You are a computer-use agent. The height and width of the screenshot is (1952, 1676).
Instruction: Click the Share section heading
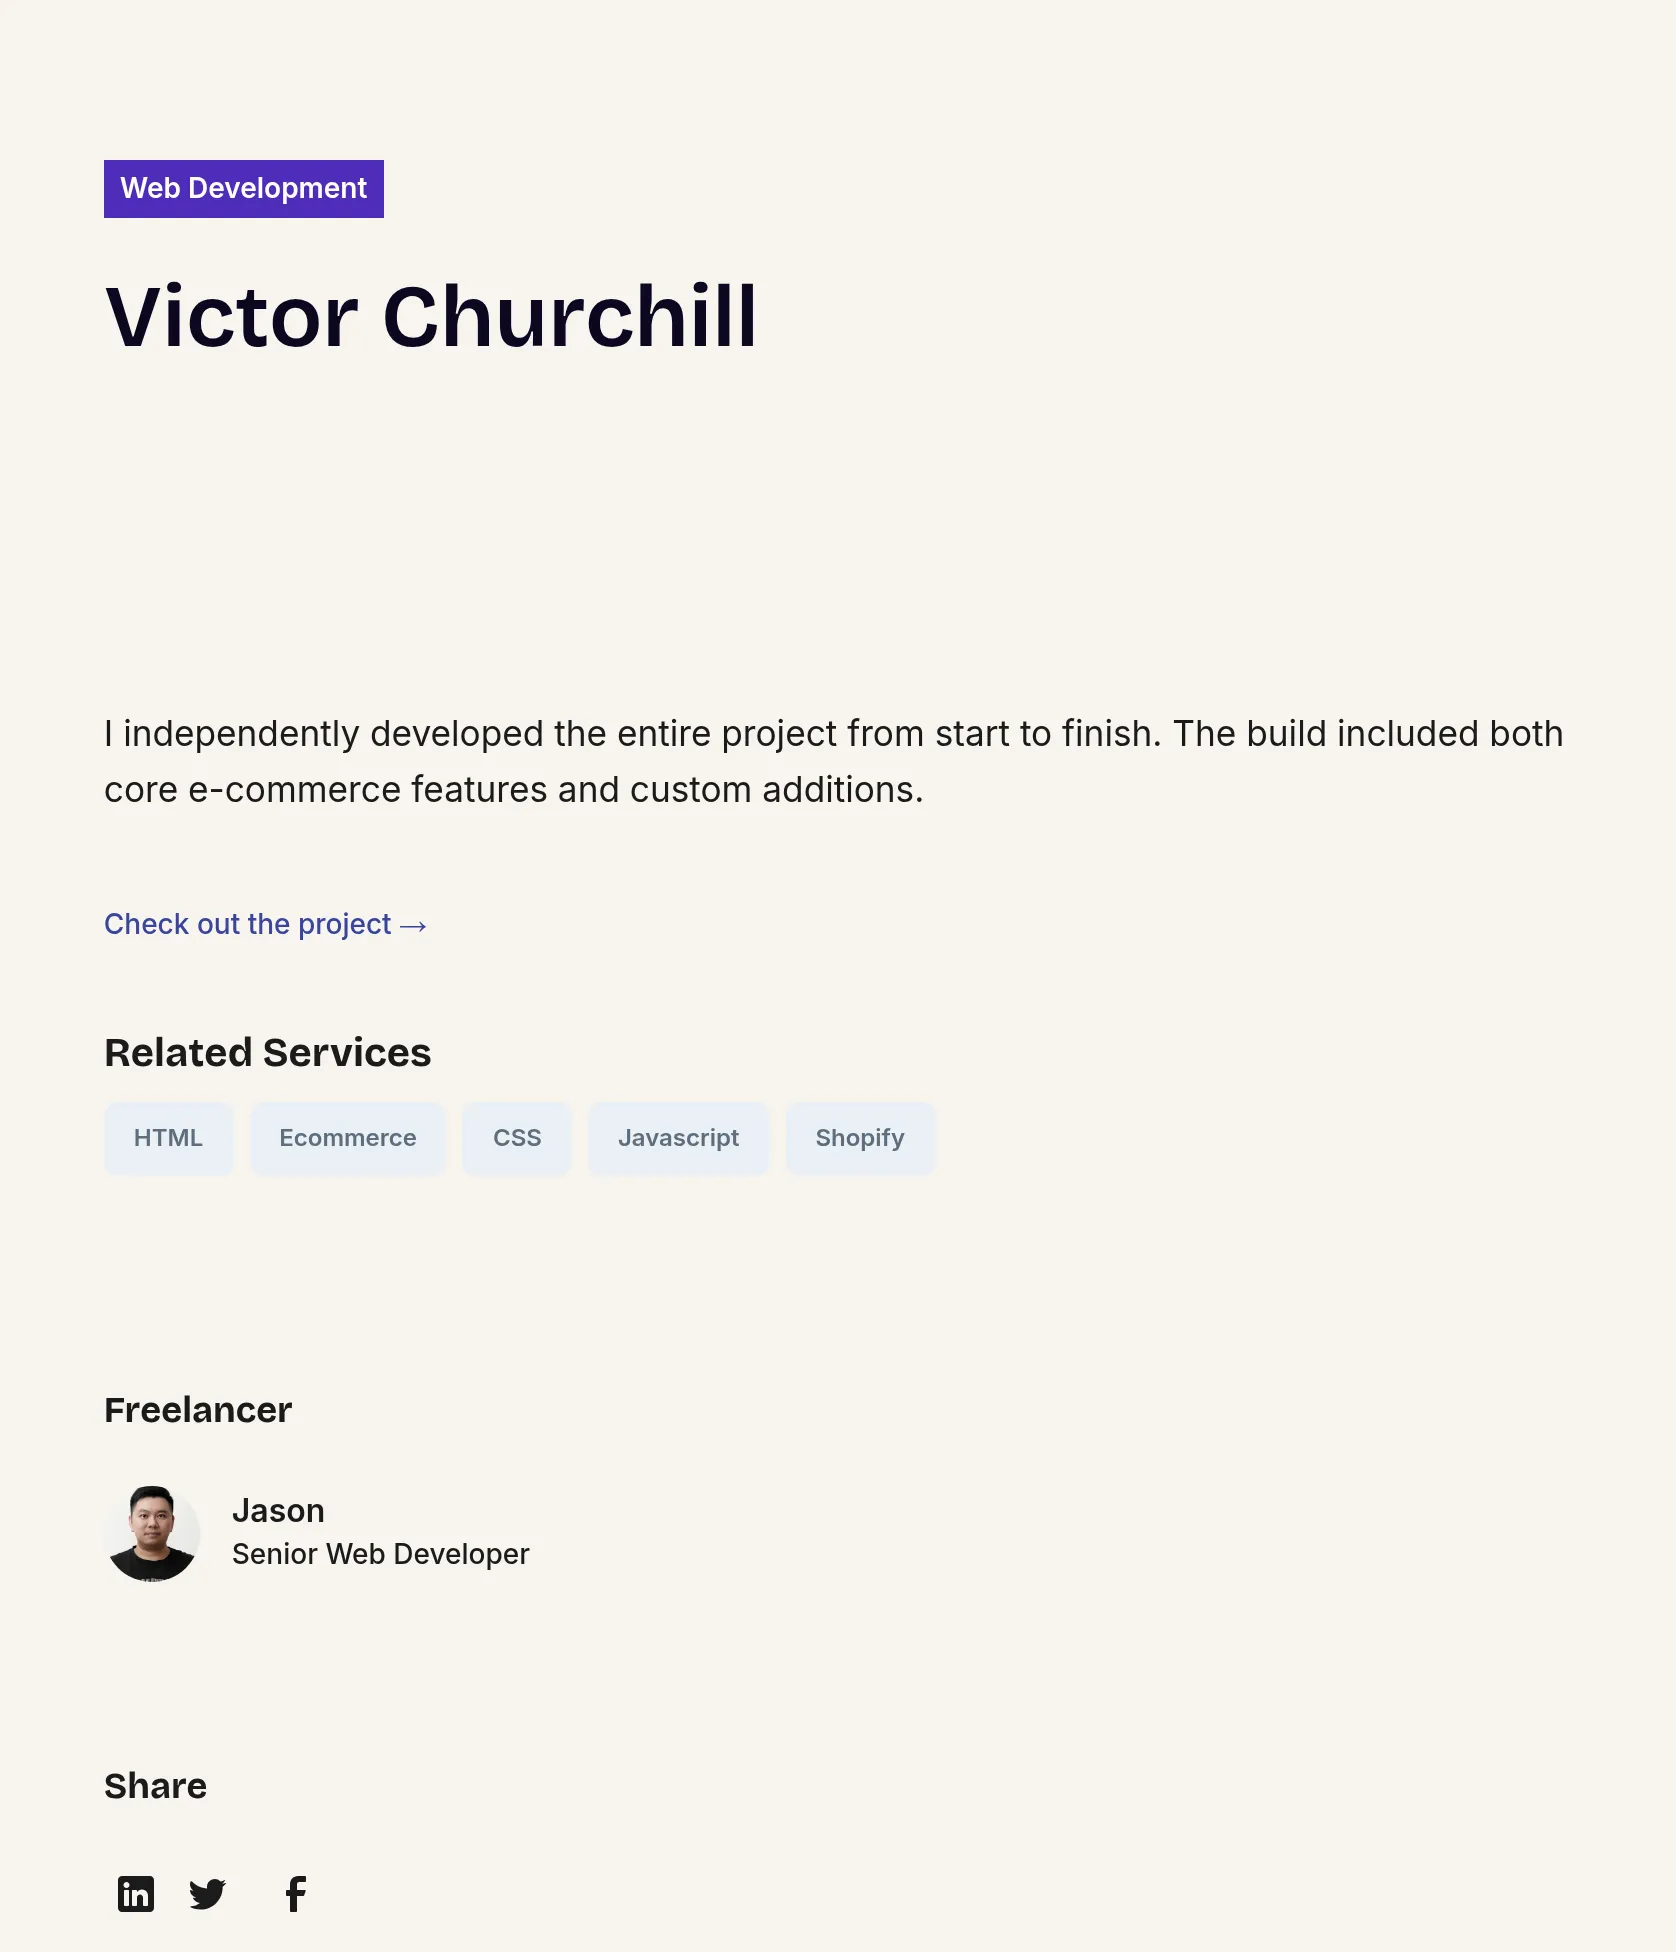[x=155, y=1786]
